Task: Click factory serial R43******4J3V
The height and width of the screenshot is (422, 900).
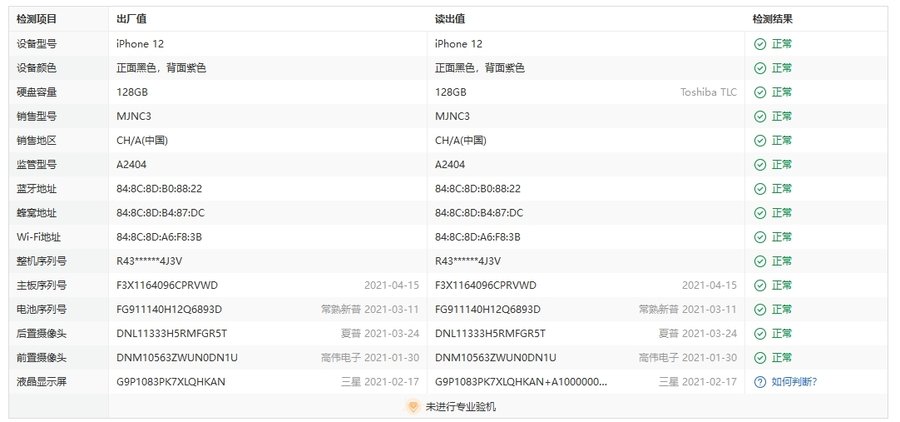Action: pos(149,261)
